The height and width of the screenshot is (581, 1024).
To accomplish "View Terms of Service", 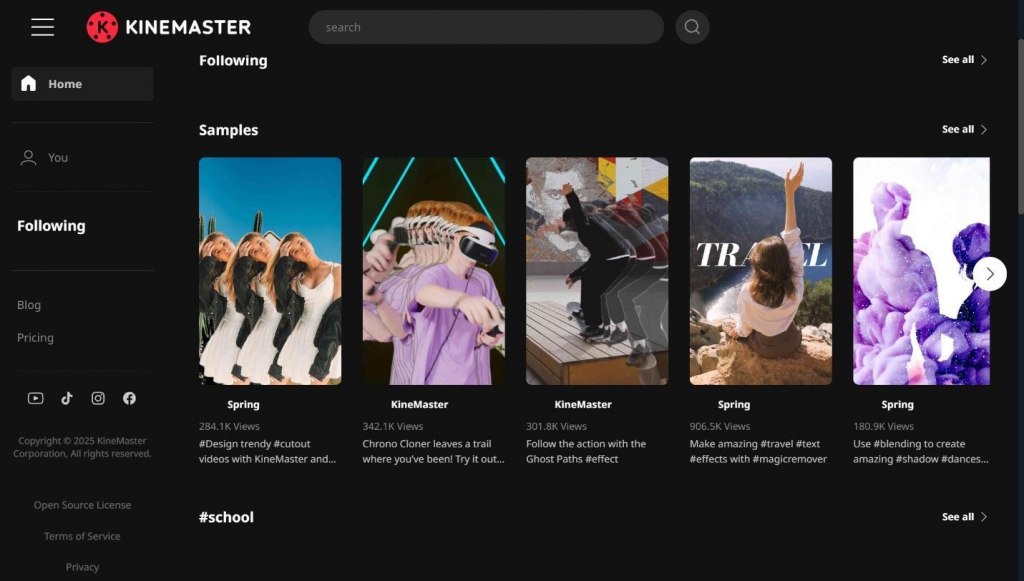I will pyautogui.click(x=82, y=536).
